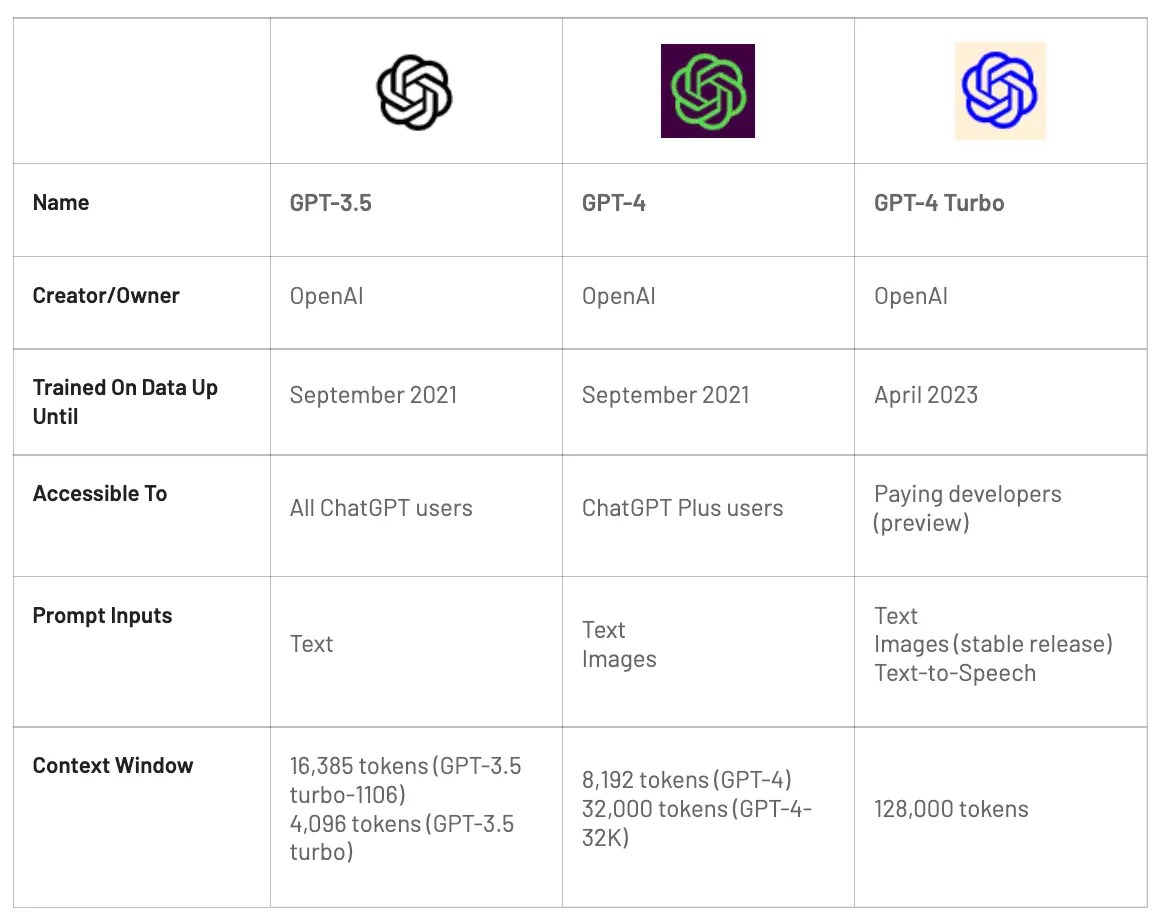The height and width of the screenshot is (924, 1162).
Task: Click the Paying developers (preview) cell
Action: [x=967, y=508]
